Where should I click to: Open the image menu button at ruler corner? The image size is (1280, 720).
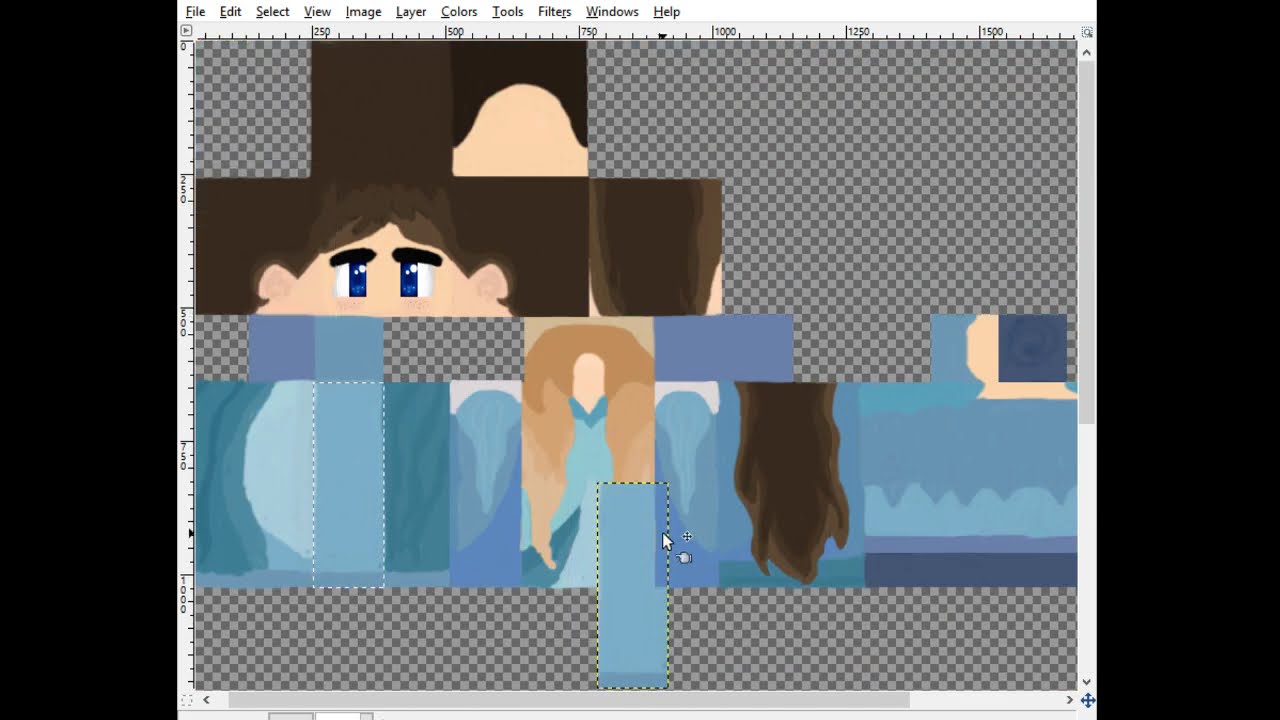tap(186, 32)
